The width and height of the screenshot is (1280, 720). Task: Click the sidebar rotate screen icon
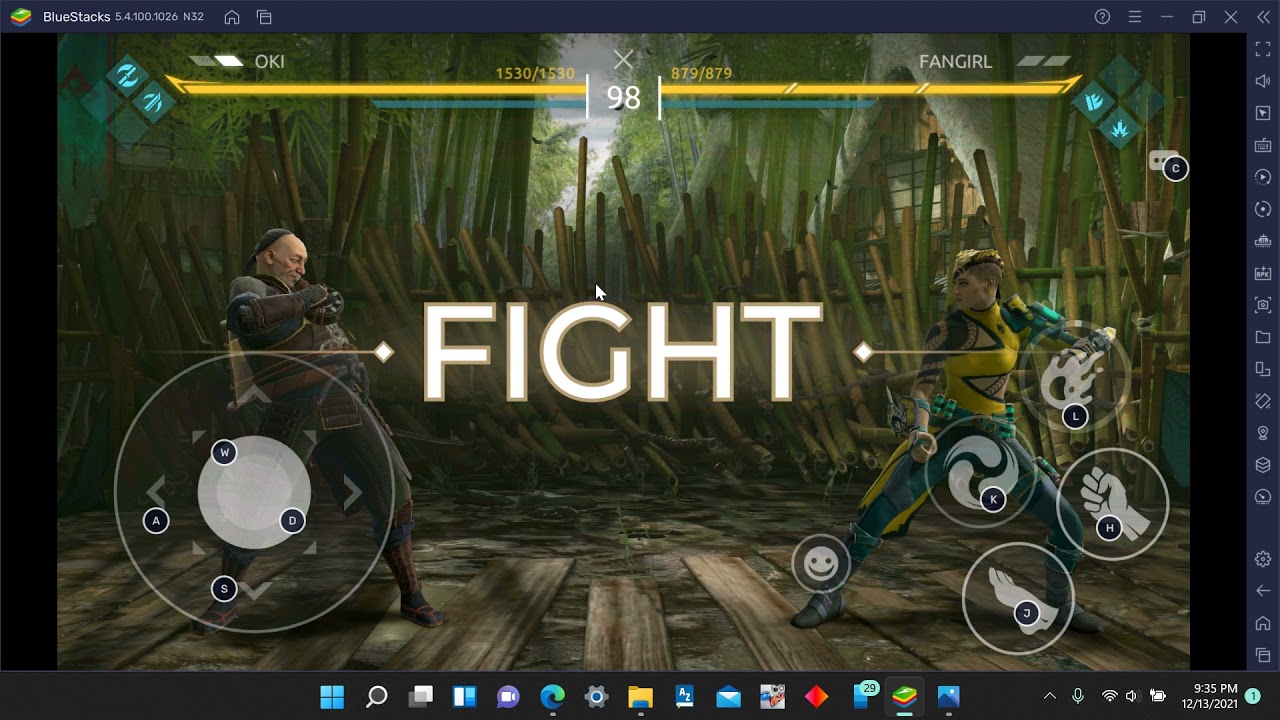[1263, 401]
